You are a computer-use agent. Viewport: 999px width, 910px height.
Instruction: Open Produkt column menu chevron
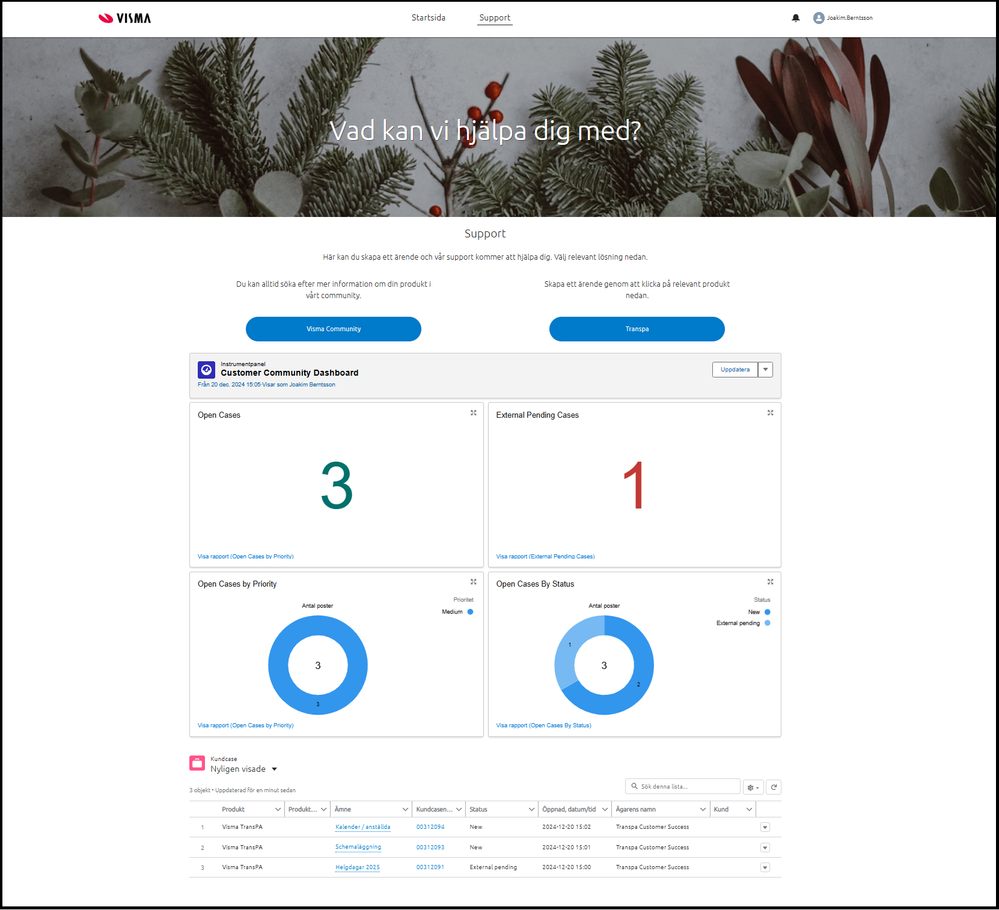tap(277, 809)
